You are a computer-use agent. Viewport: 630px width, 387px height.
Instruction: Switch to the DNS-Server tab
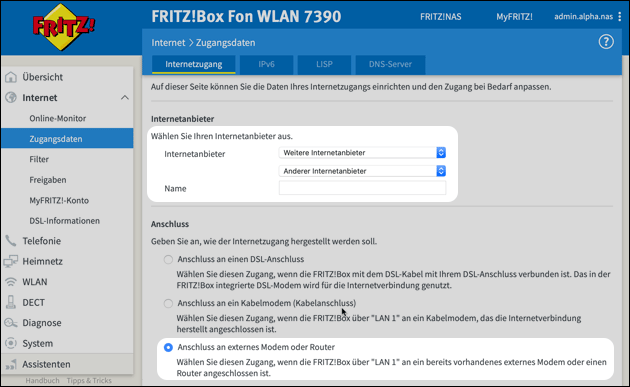click(x=390, y=64)
